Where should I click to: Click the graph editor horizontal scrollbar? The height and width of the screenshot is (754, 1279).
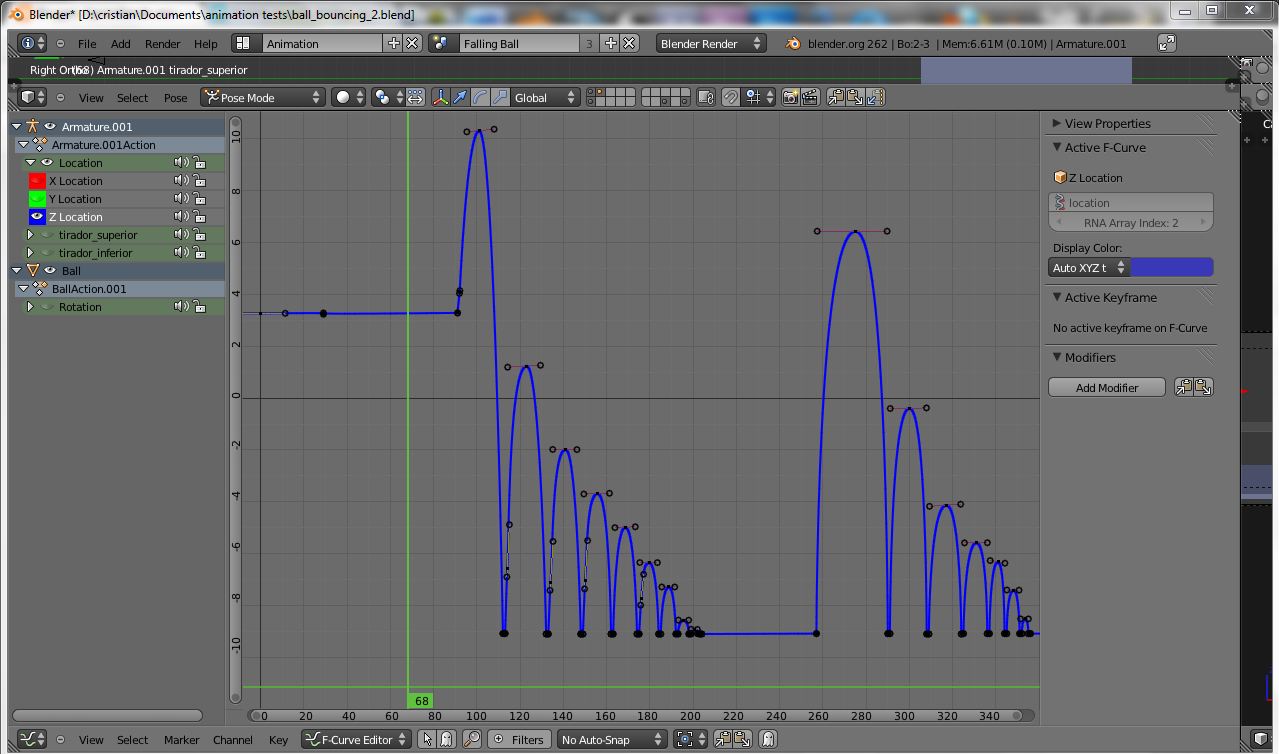coord(640,715)
